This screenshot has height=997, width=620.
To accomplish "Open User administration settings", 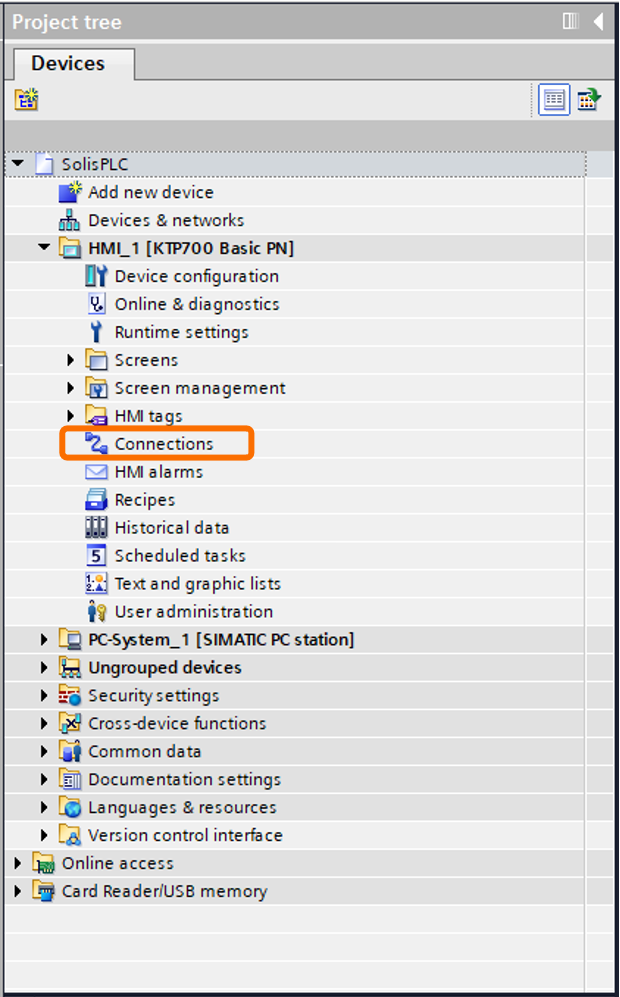I will [194, 611].
